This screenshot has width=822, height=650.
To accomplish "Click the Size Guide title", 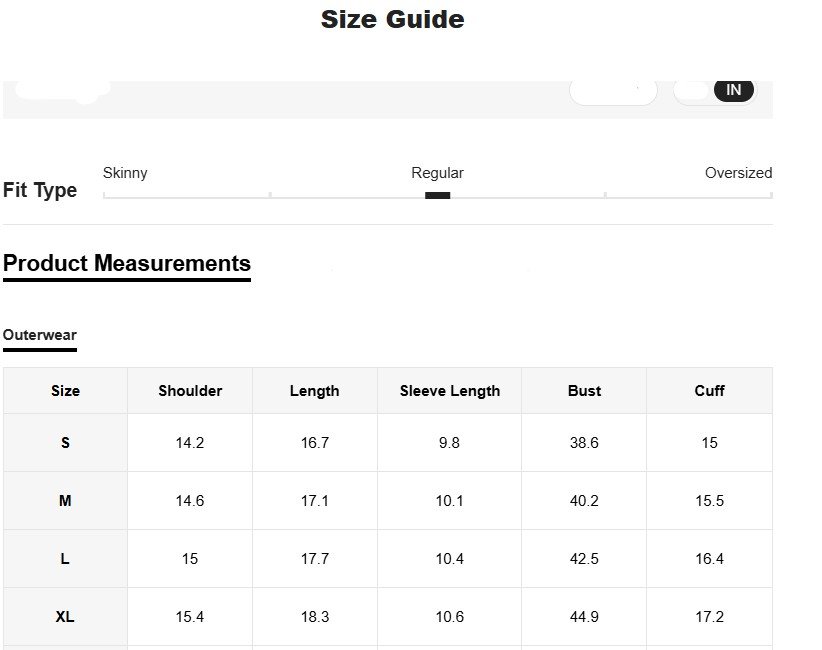I will coord(392,19).
